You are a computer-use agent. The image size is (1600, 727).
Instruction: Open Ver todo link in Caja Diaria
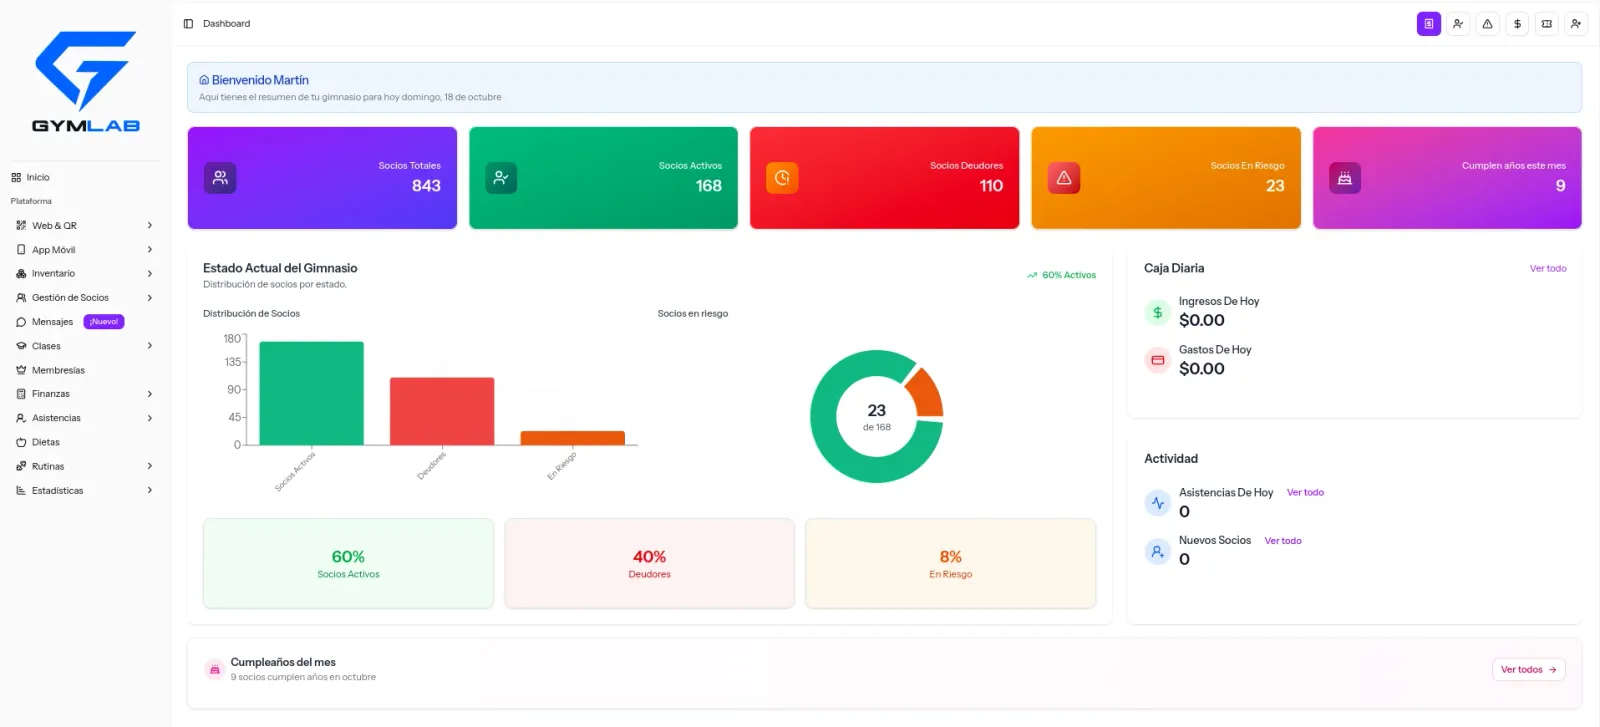pos(1548,269)
